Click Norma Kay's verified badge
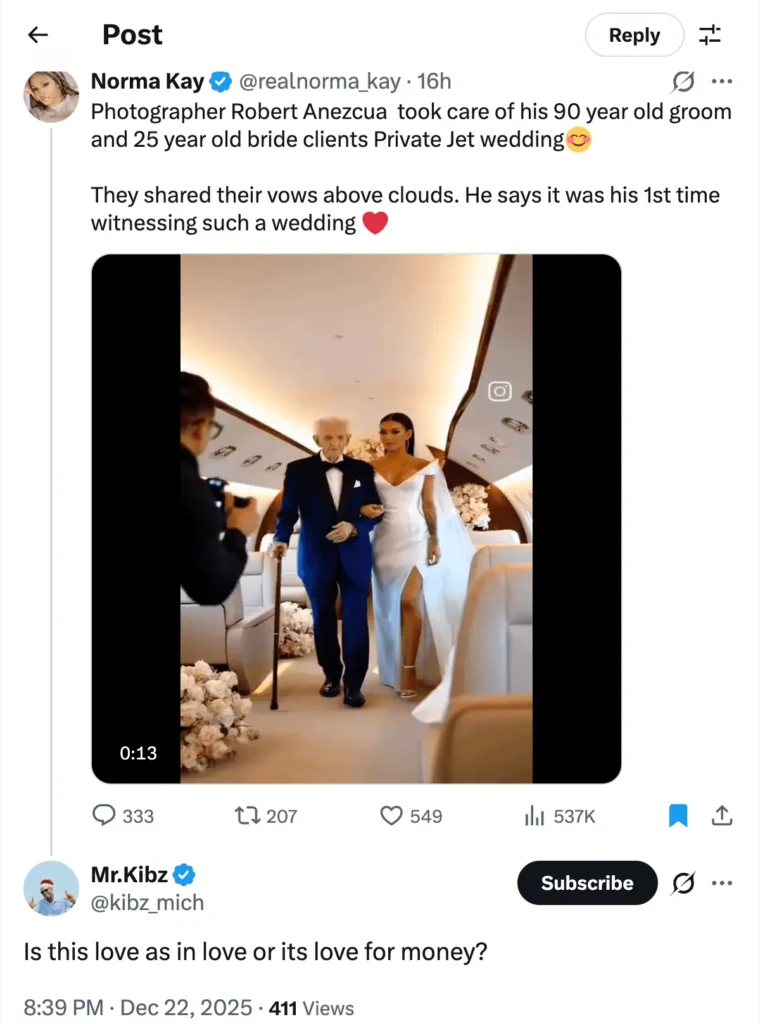The height and width of the screenshot is (1024, 765). pos(220,81)
